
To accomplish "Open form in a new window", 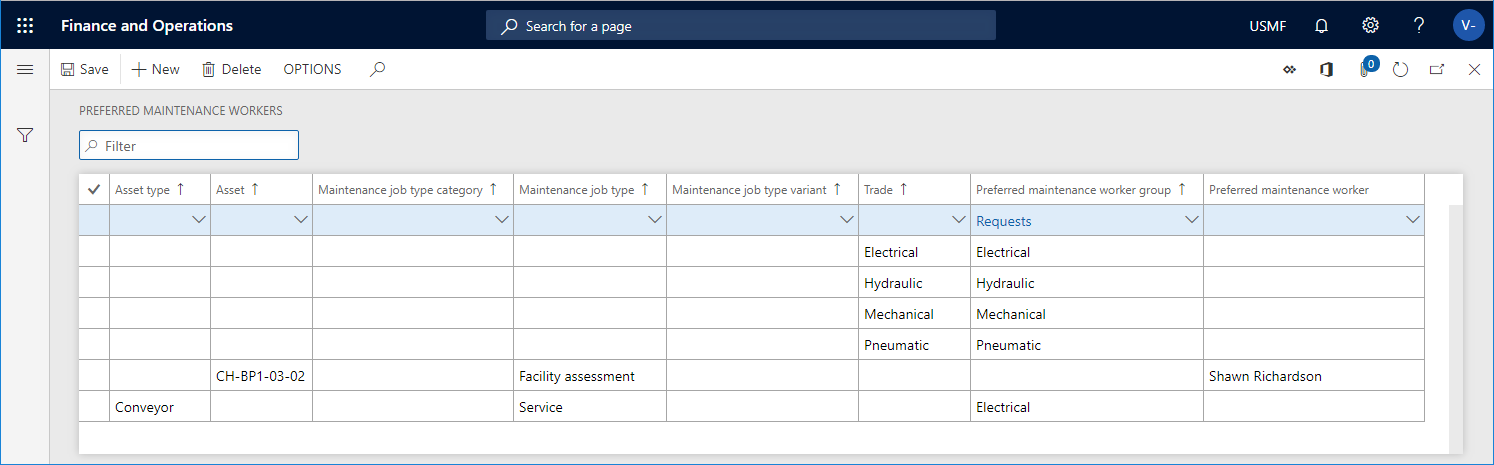I will pos(1437,69).
